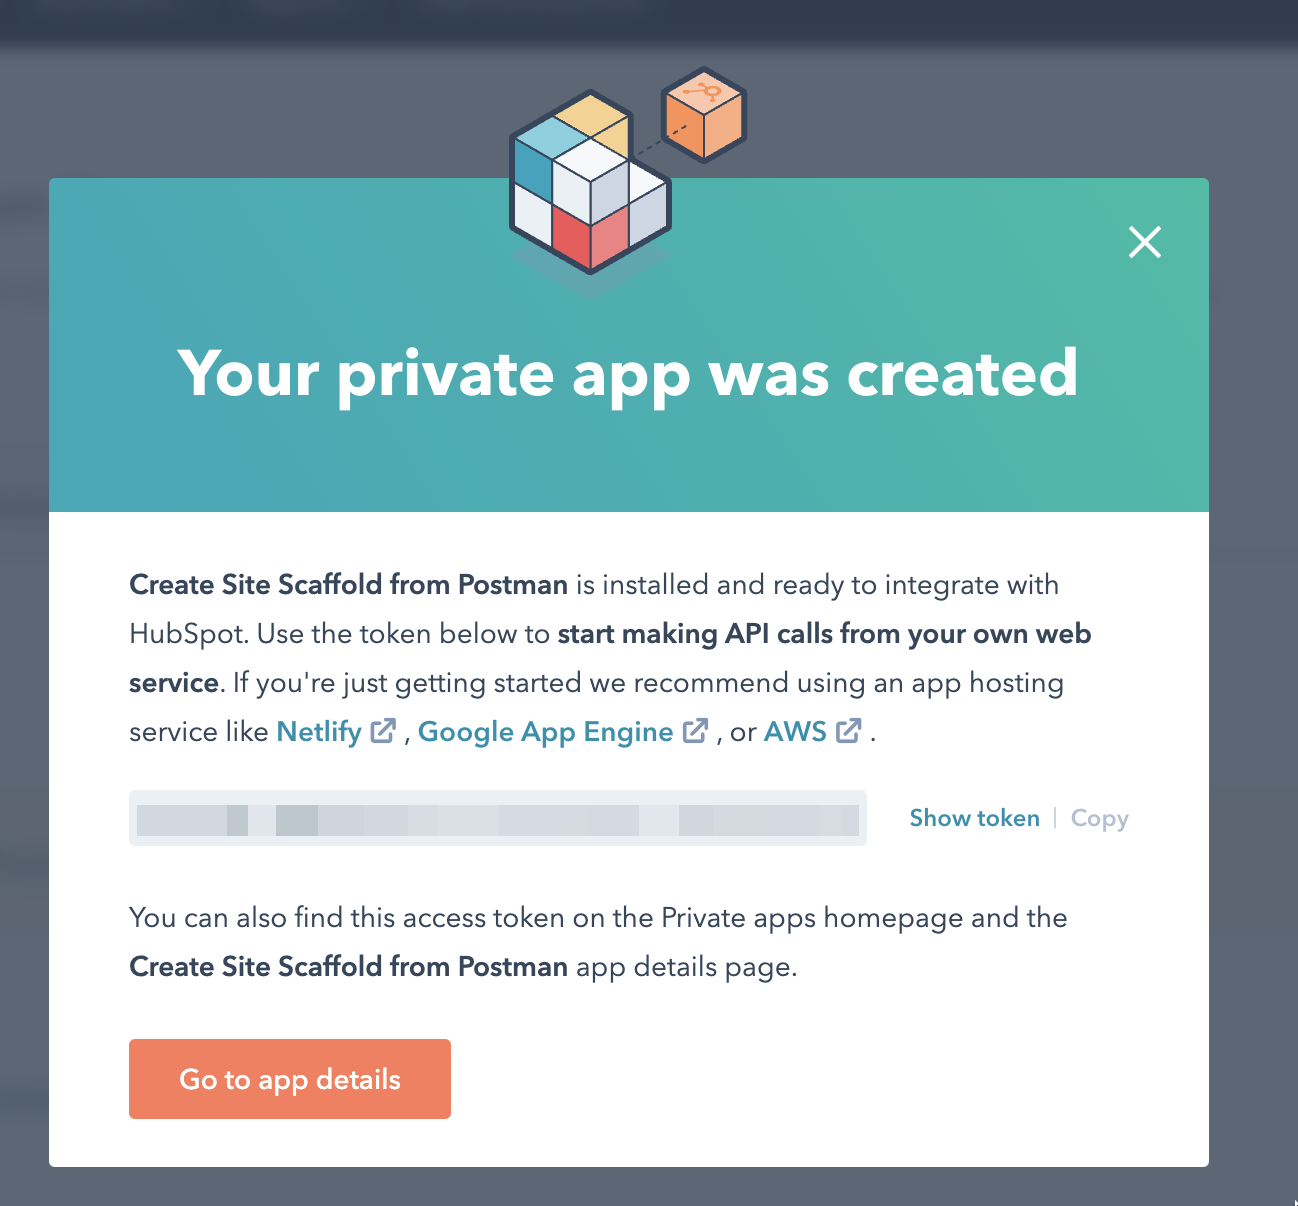Toggle token visibility using Show token
This screenshot has width=1298, height=1206.
pos(974,818)
